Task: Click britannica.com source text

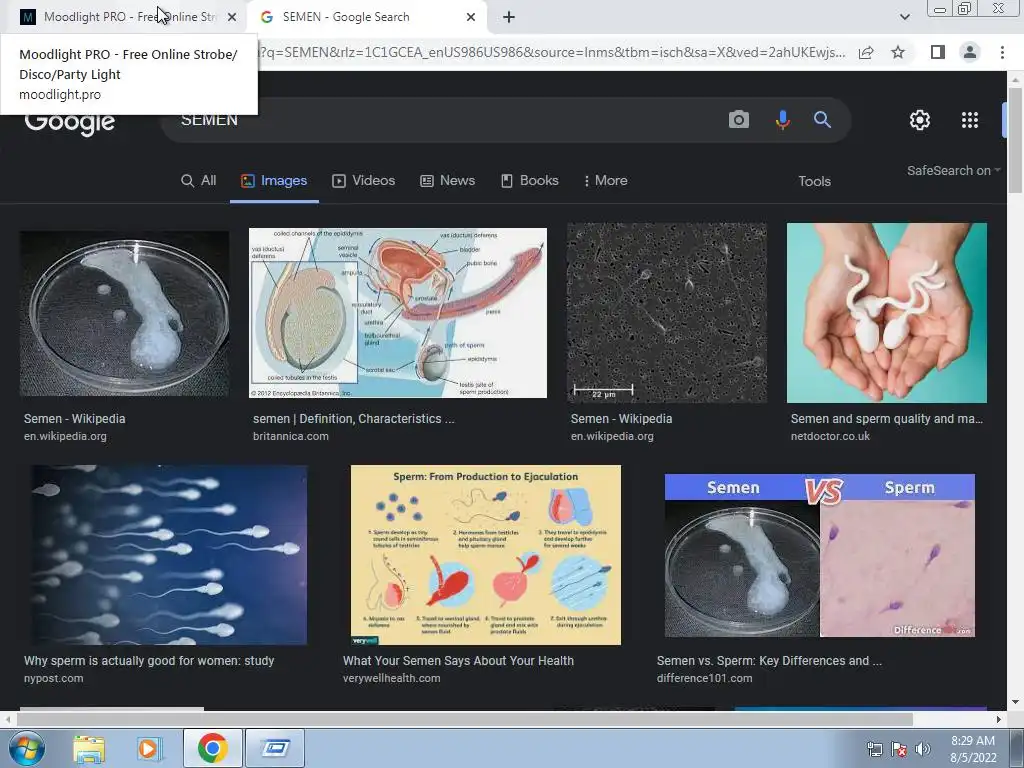Action: pos(291,436)
